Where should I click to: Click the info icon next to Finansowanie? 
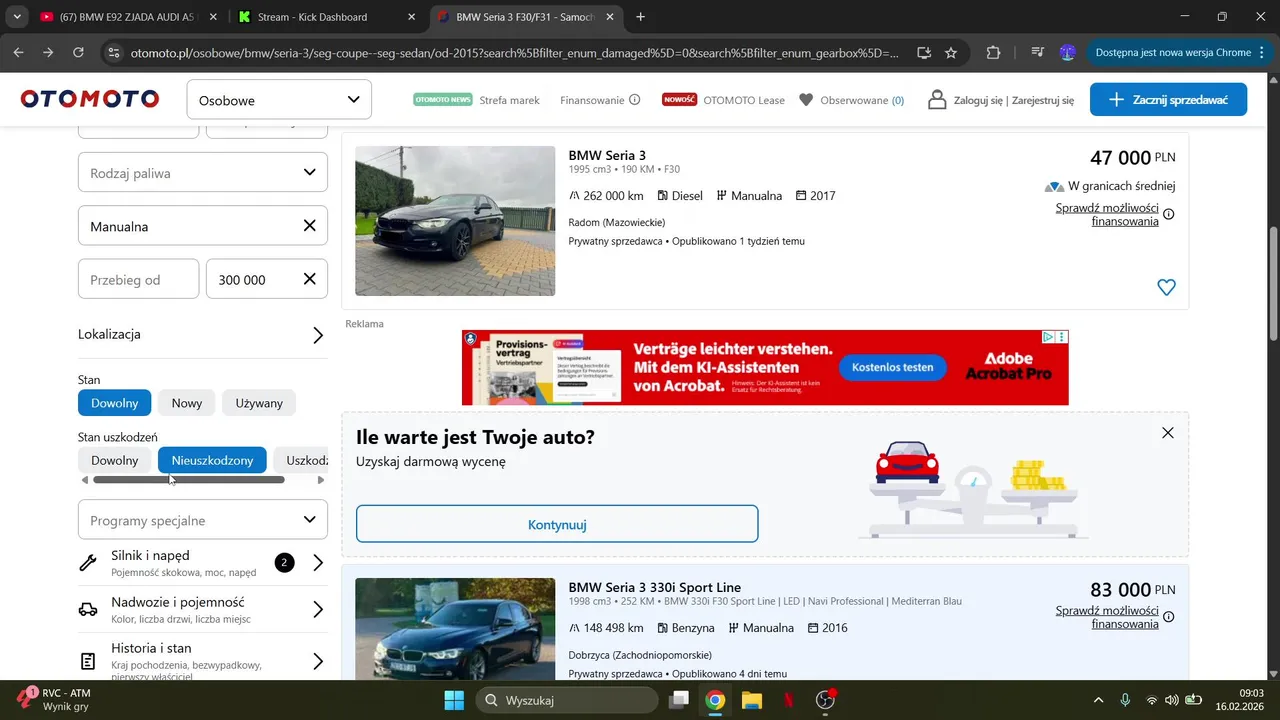(634, 100)
